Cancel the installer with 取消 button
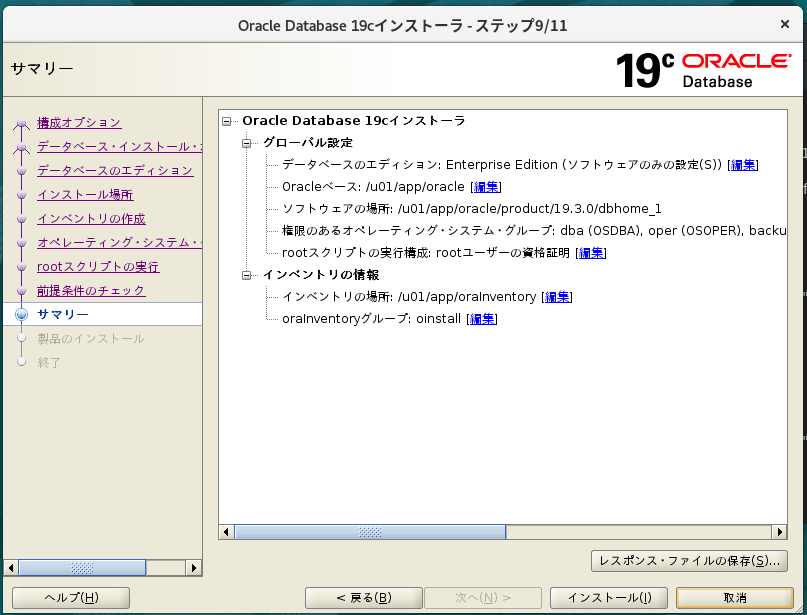 point(735,598)
